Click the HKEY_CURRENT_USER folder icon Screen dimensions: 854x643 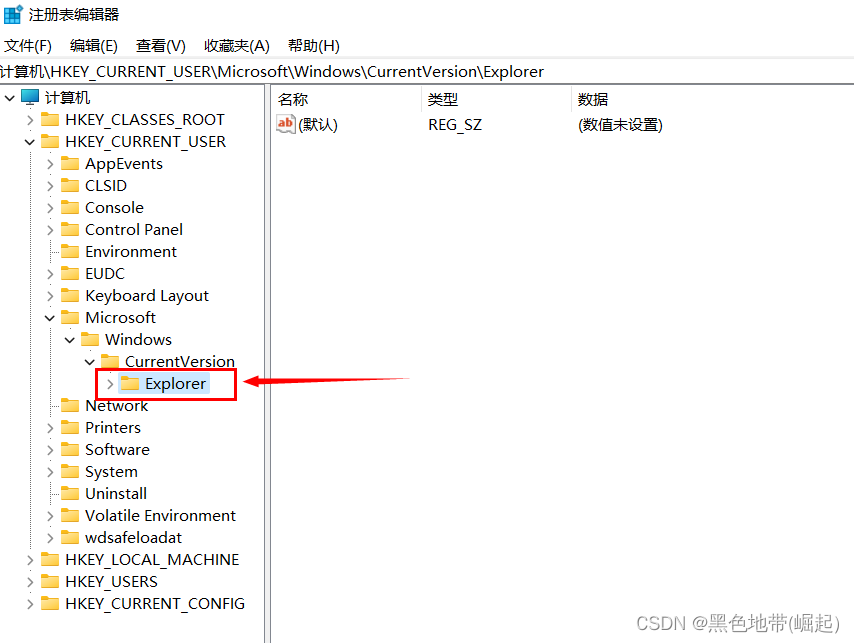click(50, 142)
